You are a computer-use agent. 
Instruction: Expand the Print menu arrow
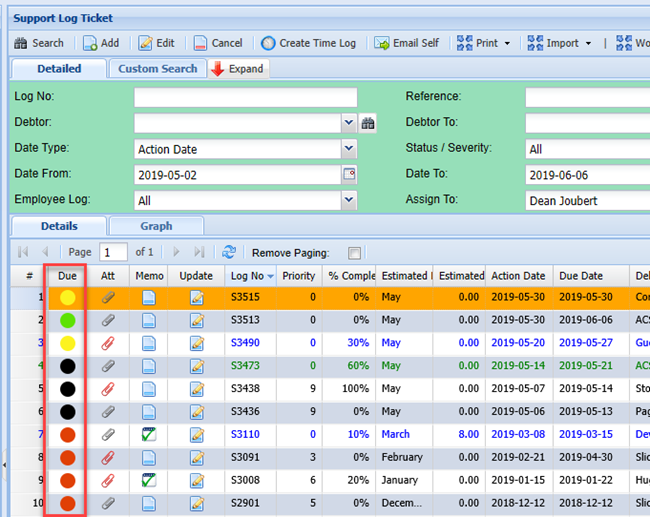pyautogui.click(x=507, y=44)
